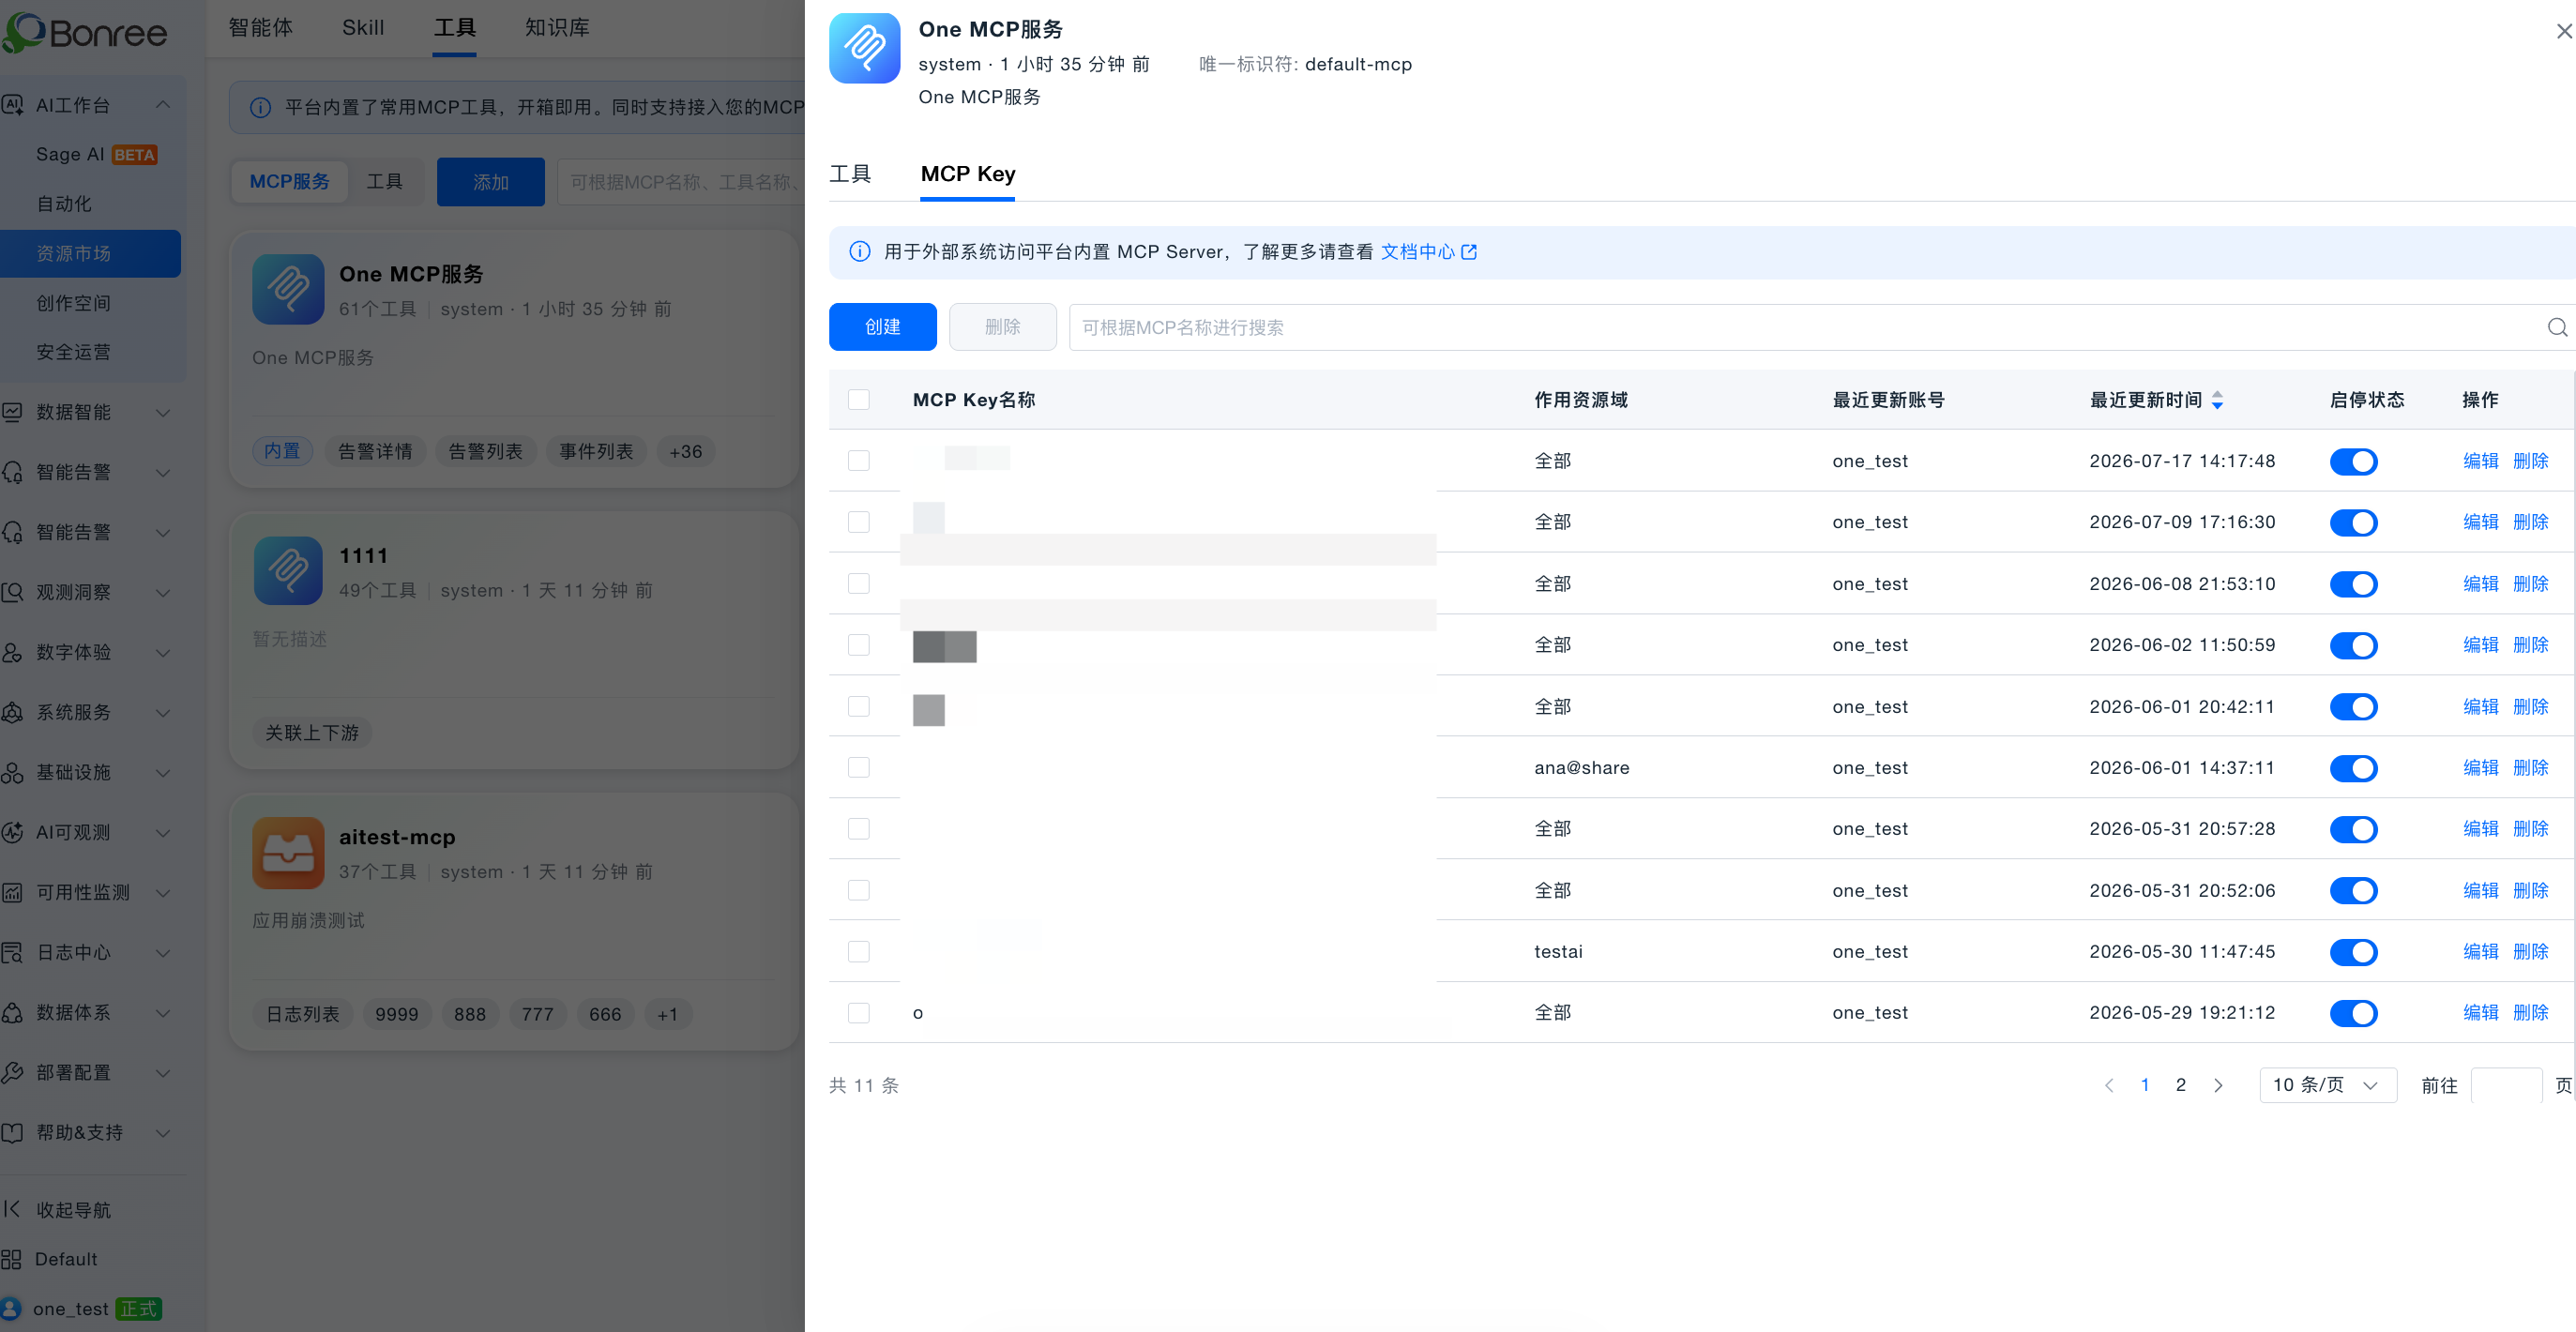2576x1332 pixels.
Task: Click the info icon in the MCP Server notice
Action: click(859, 251)
